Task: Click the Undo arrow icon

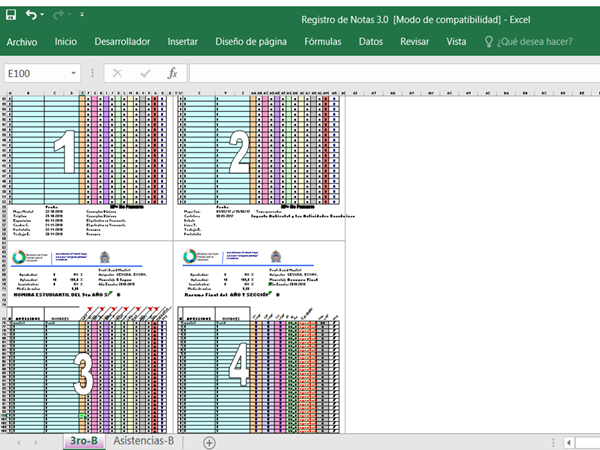Action: pyautogui.click(x=33, y=16)
